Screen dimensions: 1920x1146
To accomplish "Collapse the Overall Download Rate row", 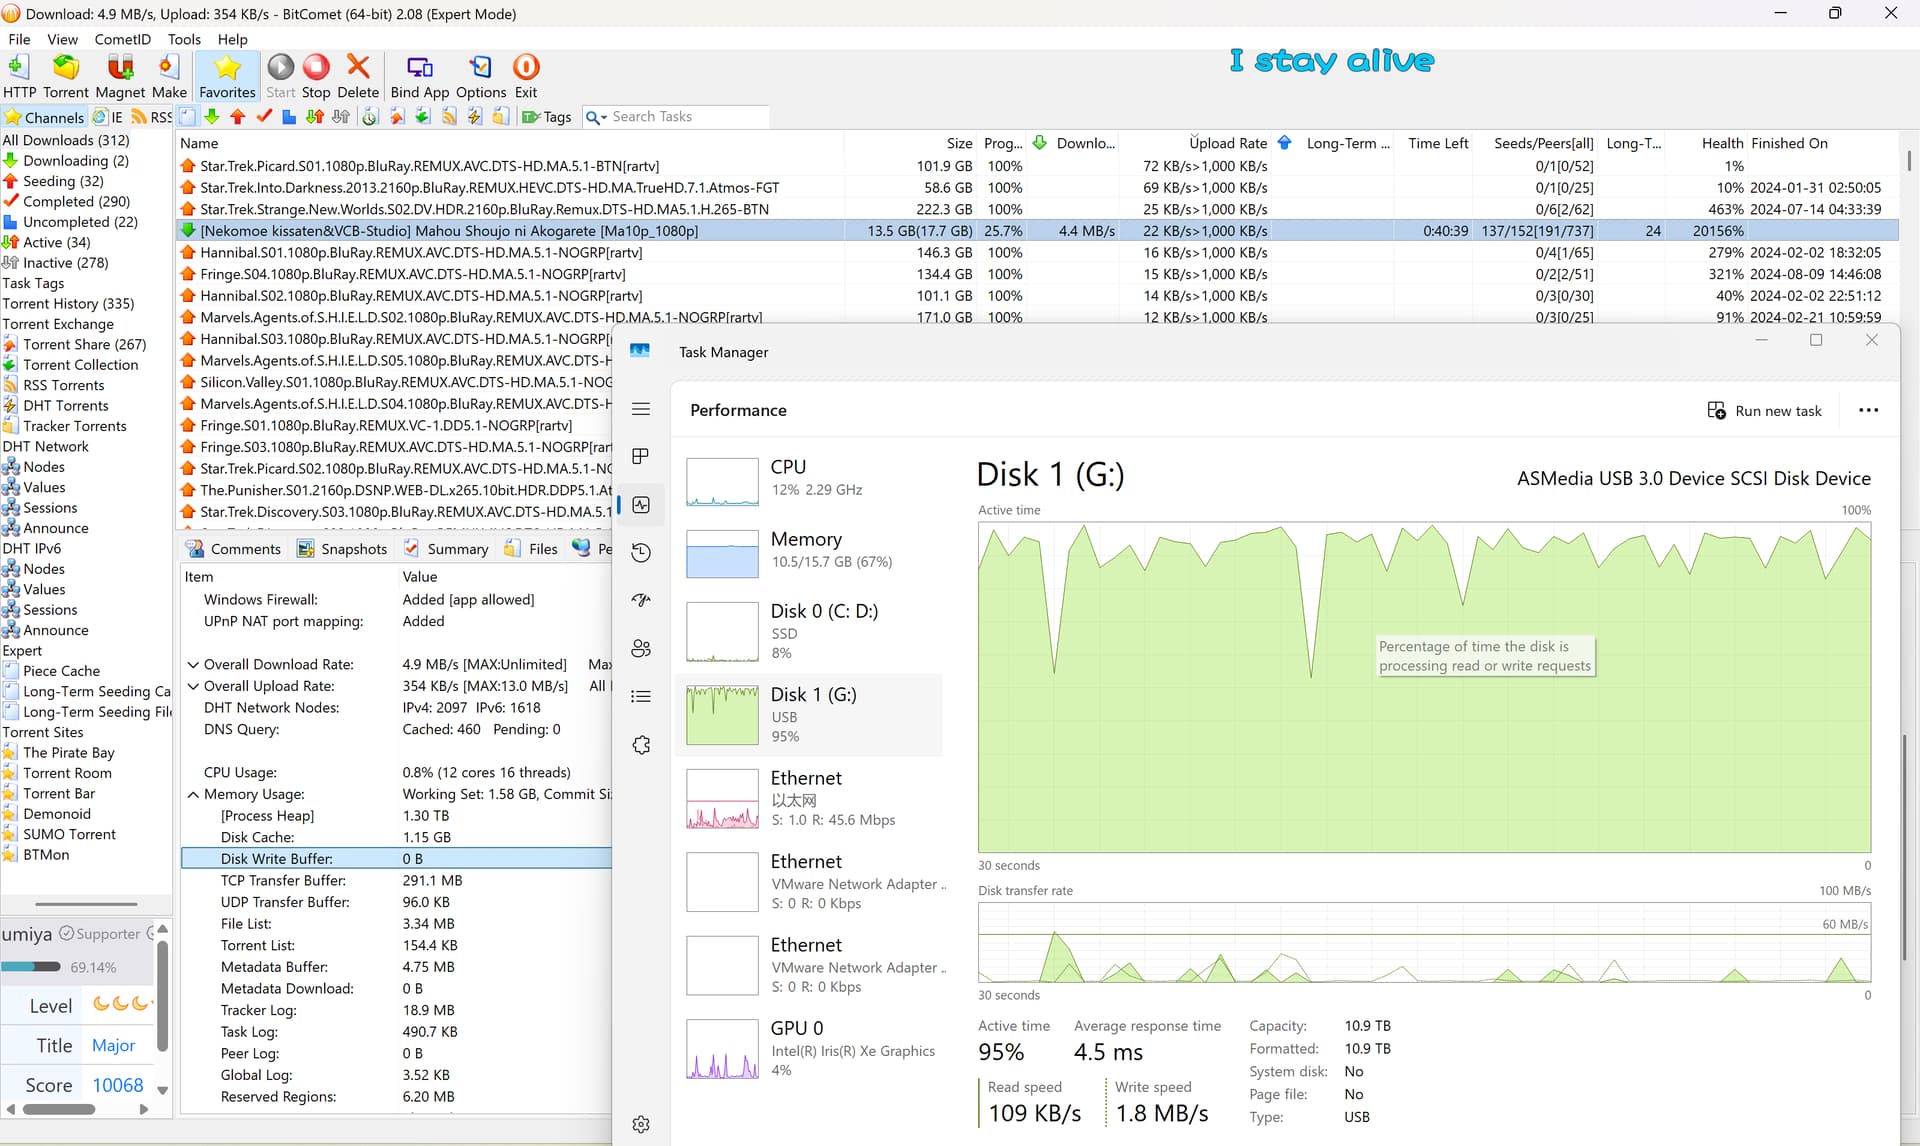I will coord(193,664).
